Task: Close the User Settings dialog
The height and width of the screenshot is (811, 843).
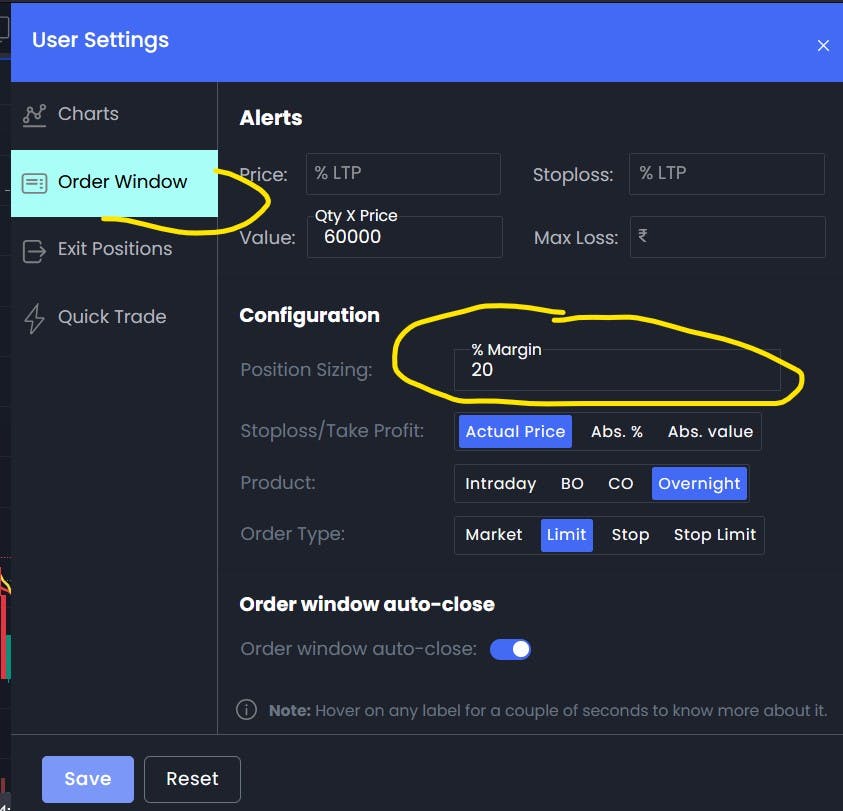Action: pyautogui.click(x=823, y=46)
